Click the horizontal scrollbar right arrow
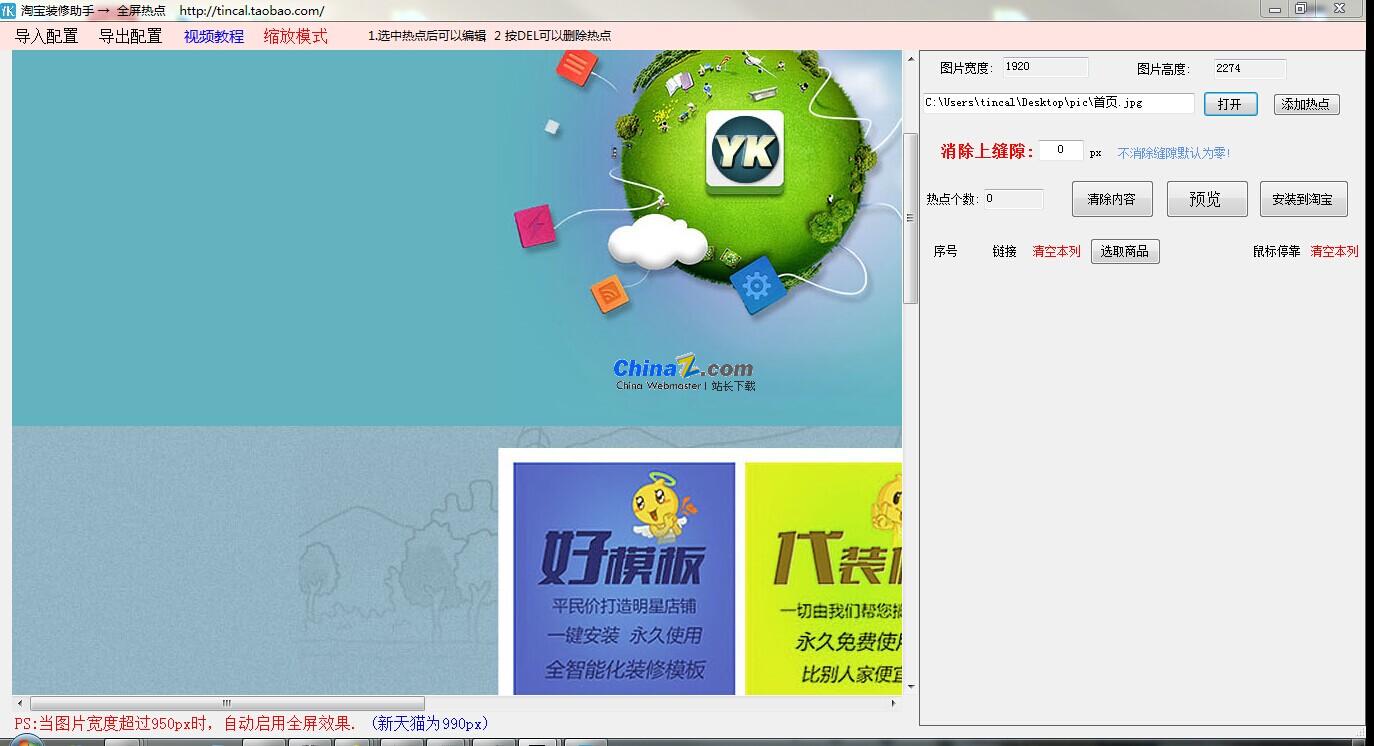The image size is (1374, 746). tap(895, 703)
